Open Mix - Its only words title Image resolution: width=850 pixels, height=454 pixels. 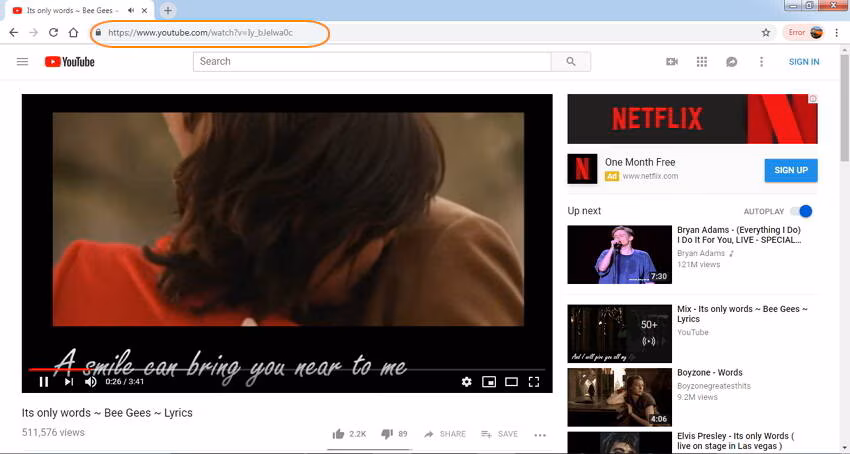(742, 314)
